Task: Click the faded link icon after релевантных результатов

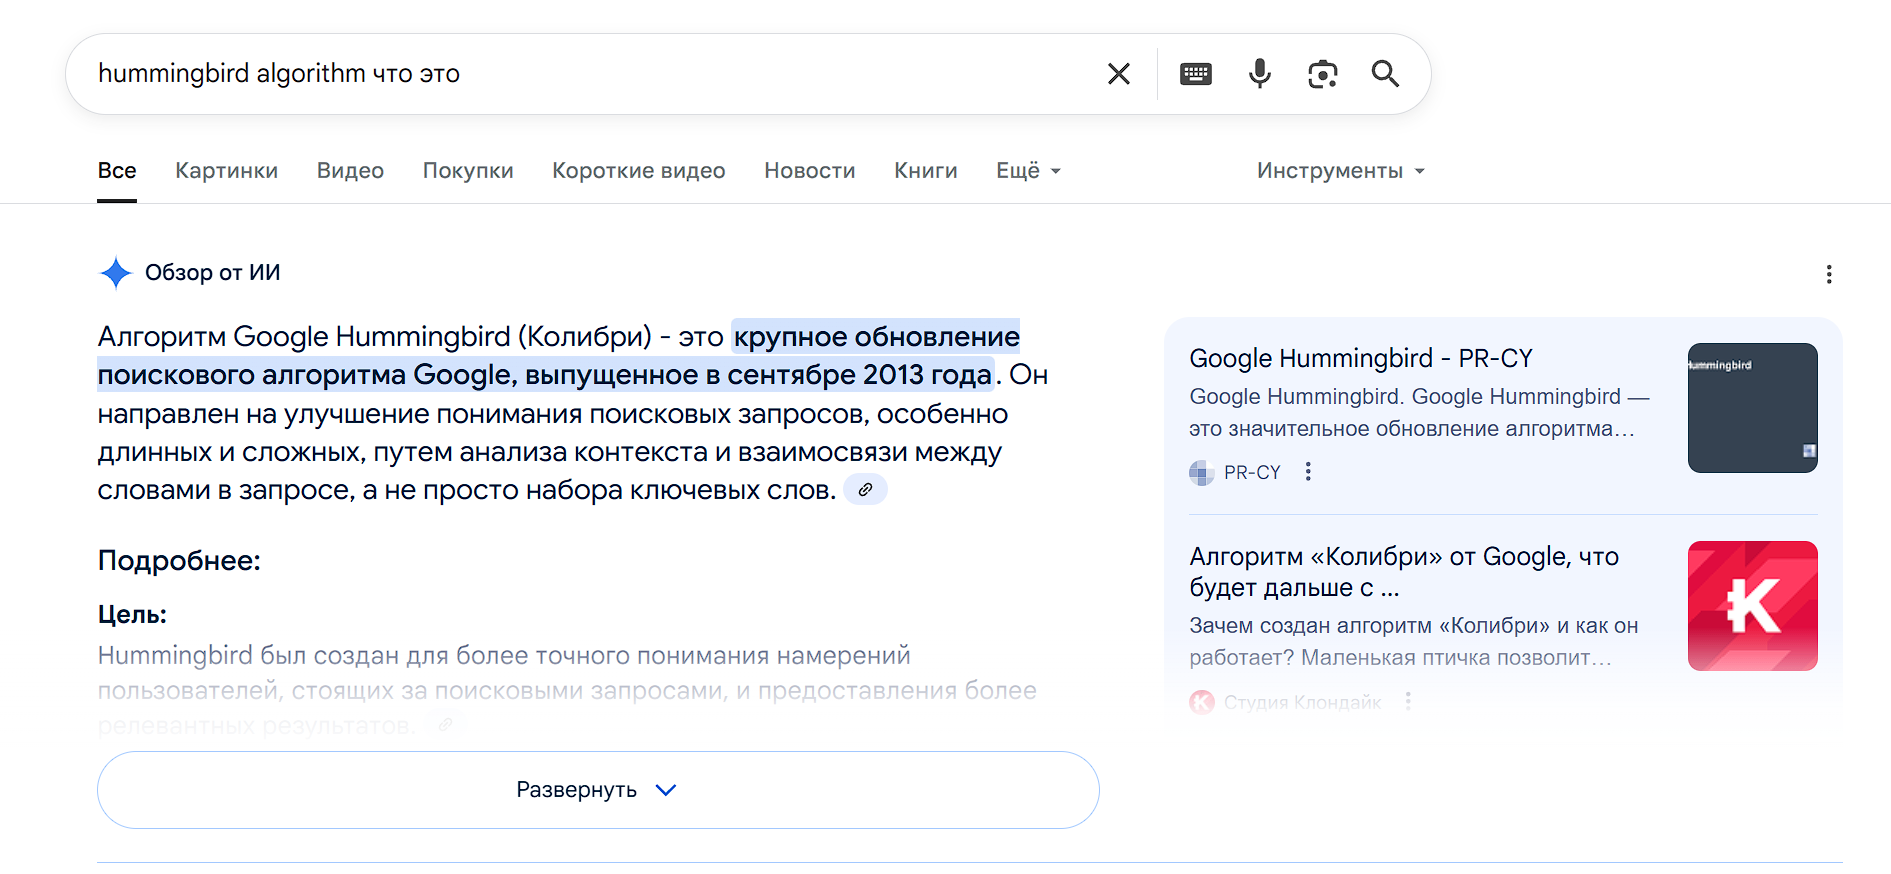Action: point(445,725)
